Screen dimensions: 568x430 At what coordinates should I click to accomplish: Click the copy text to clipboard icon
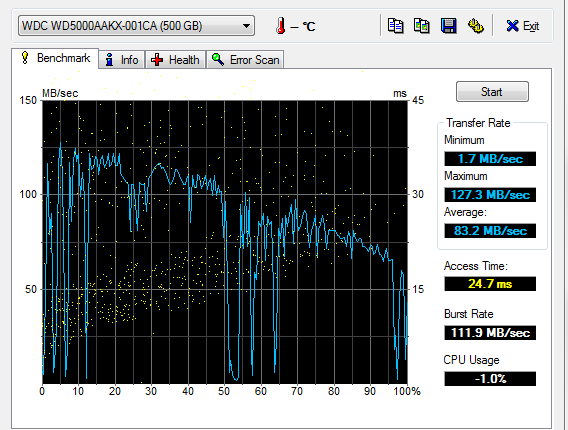395,26
